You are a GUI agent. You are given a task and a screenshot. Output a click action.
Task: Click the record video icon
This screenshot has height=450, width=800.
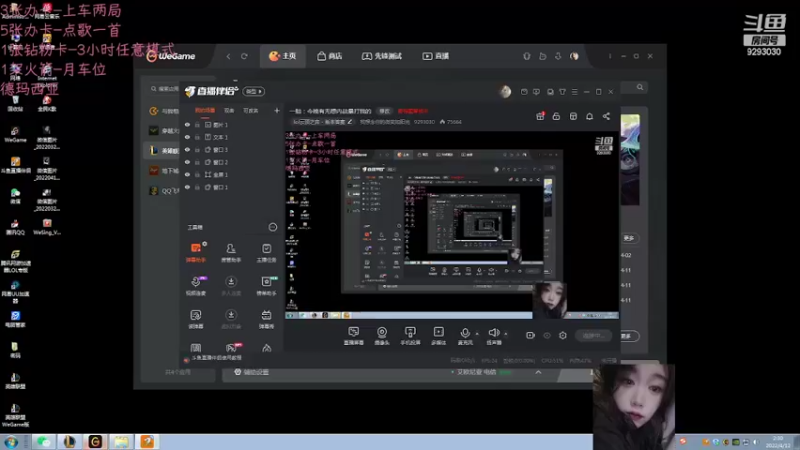coord(530,335)
